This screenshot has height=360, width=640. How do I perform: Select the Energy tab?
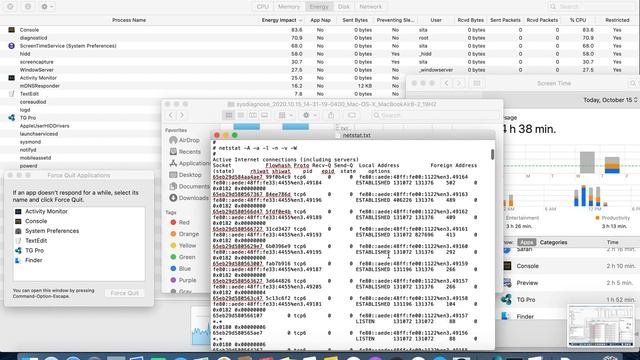point(319,7)
